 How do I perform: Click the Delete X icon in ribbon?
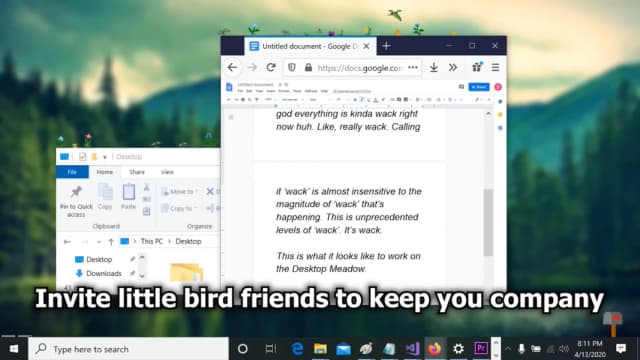(x=210, y=191)
